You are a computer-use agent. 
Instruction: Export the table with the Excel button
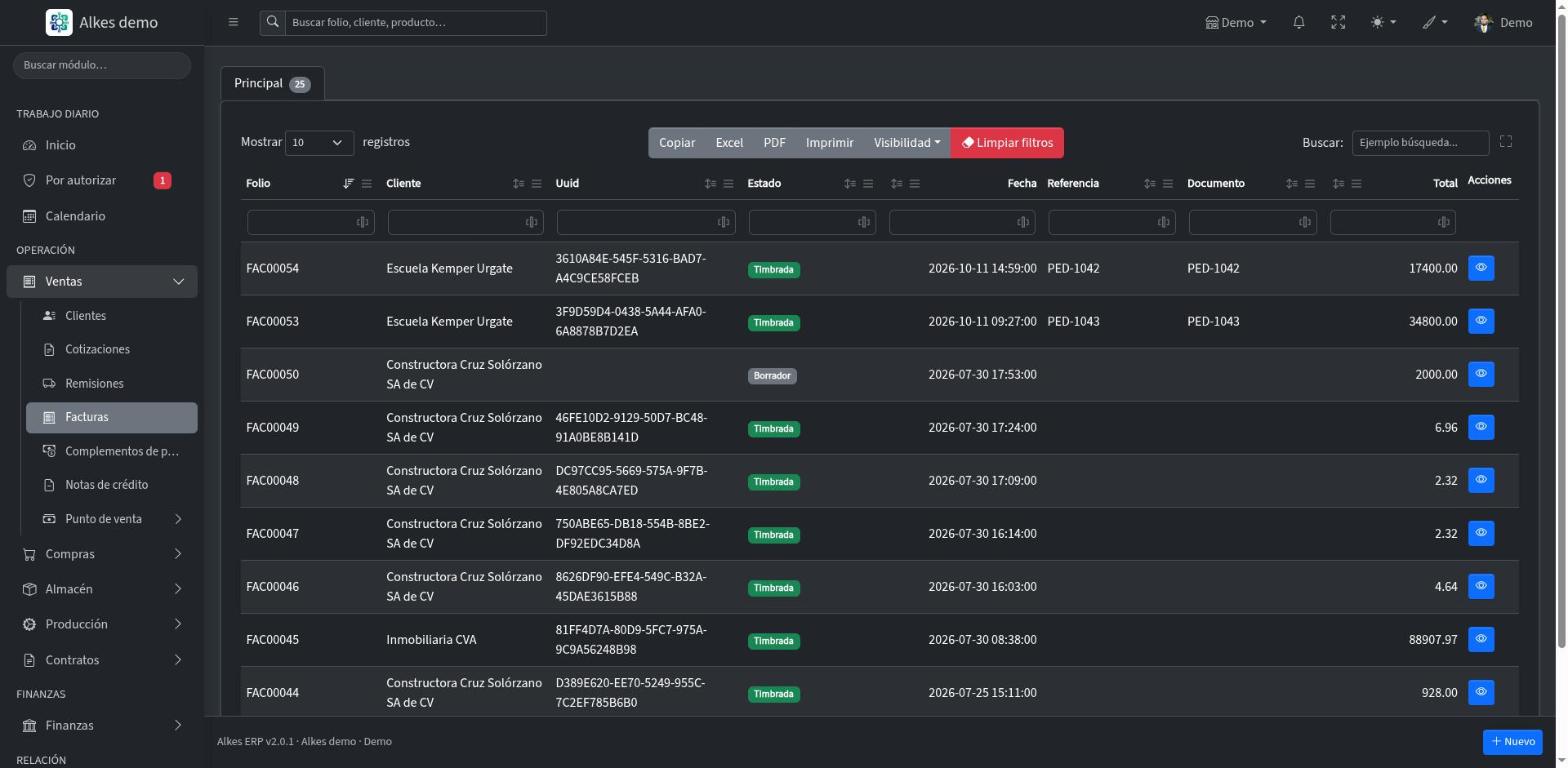coord(729,143)
